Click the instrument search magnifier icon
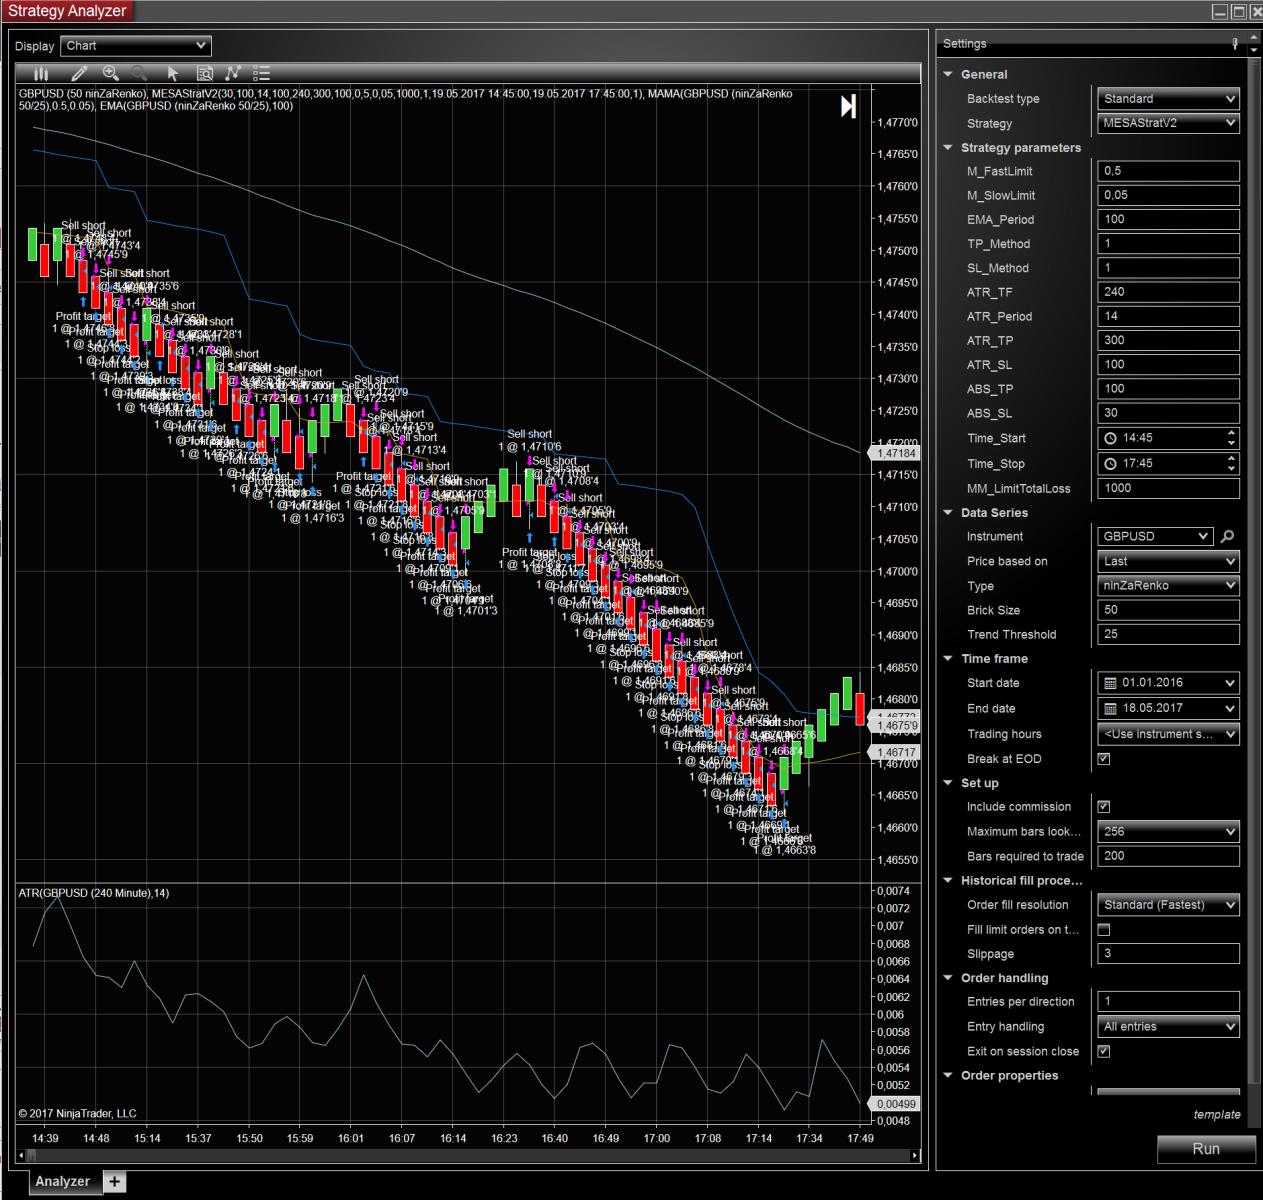The image size is (1263, 1200). (1227, 536)
